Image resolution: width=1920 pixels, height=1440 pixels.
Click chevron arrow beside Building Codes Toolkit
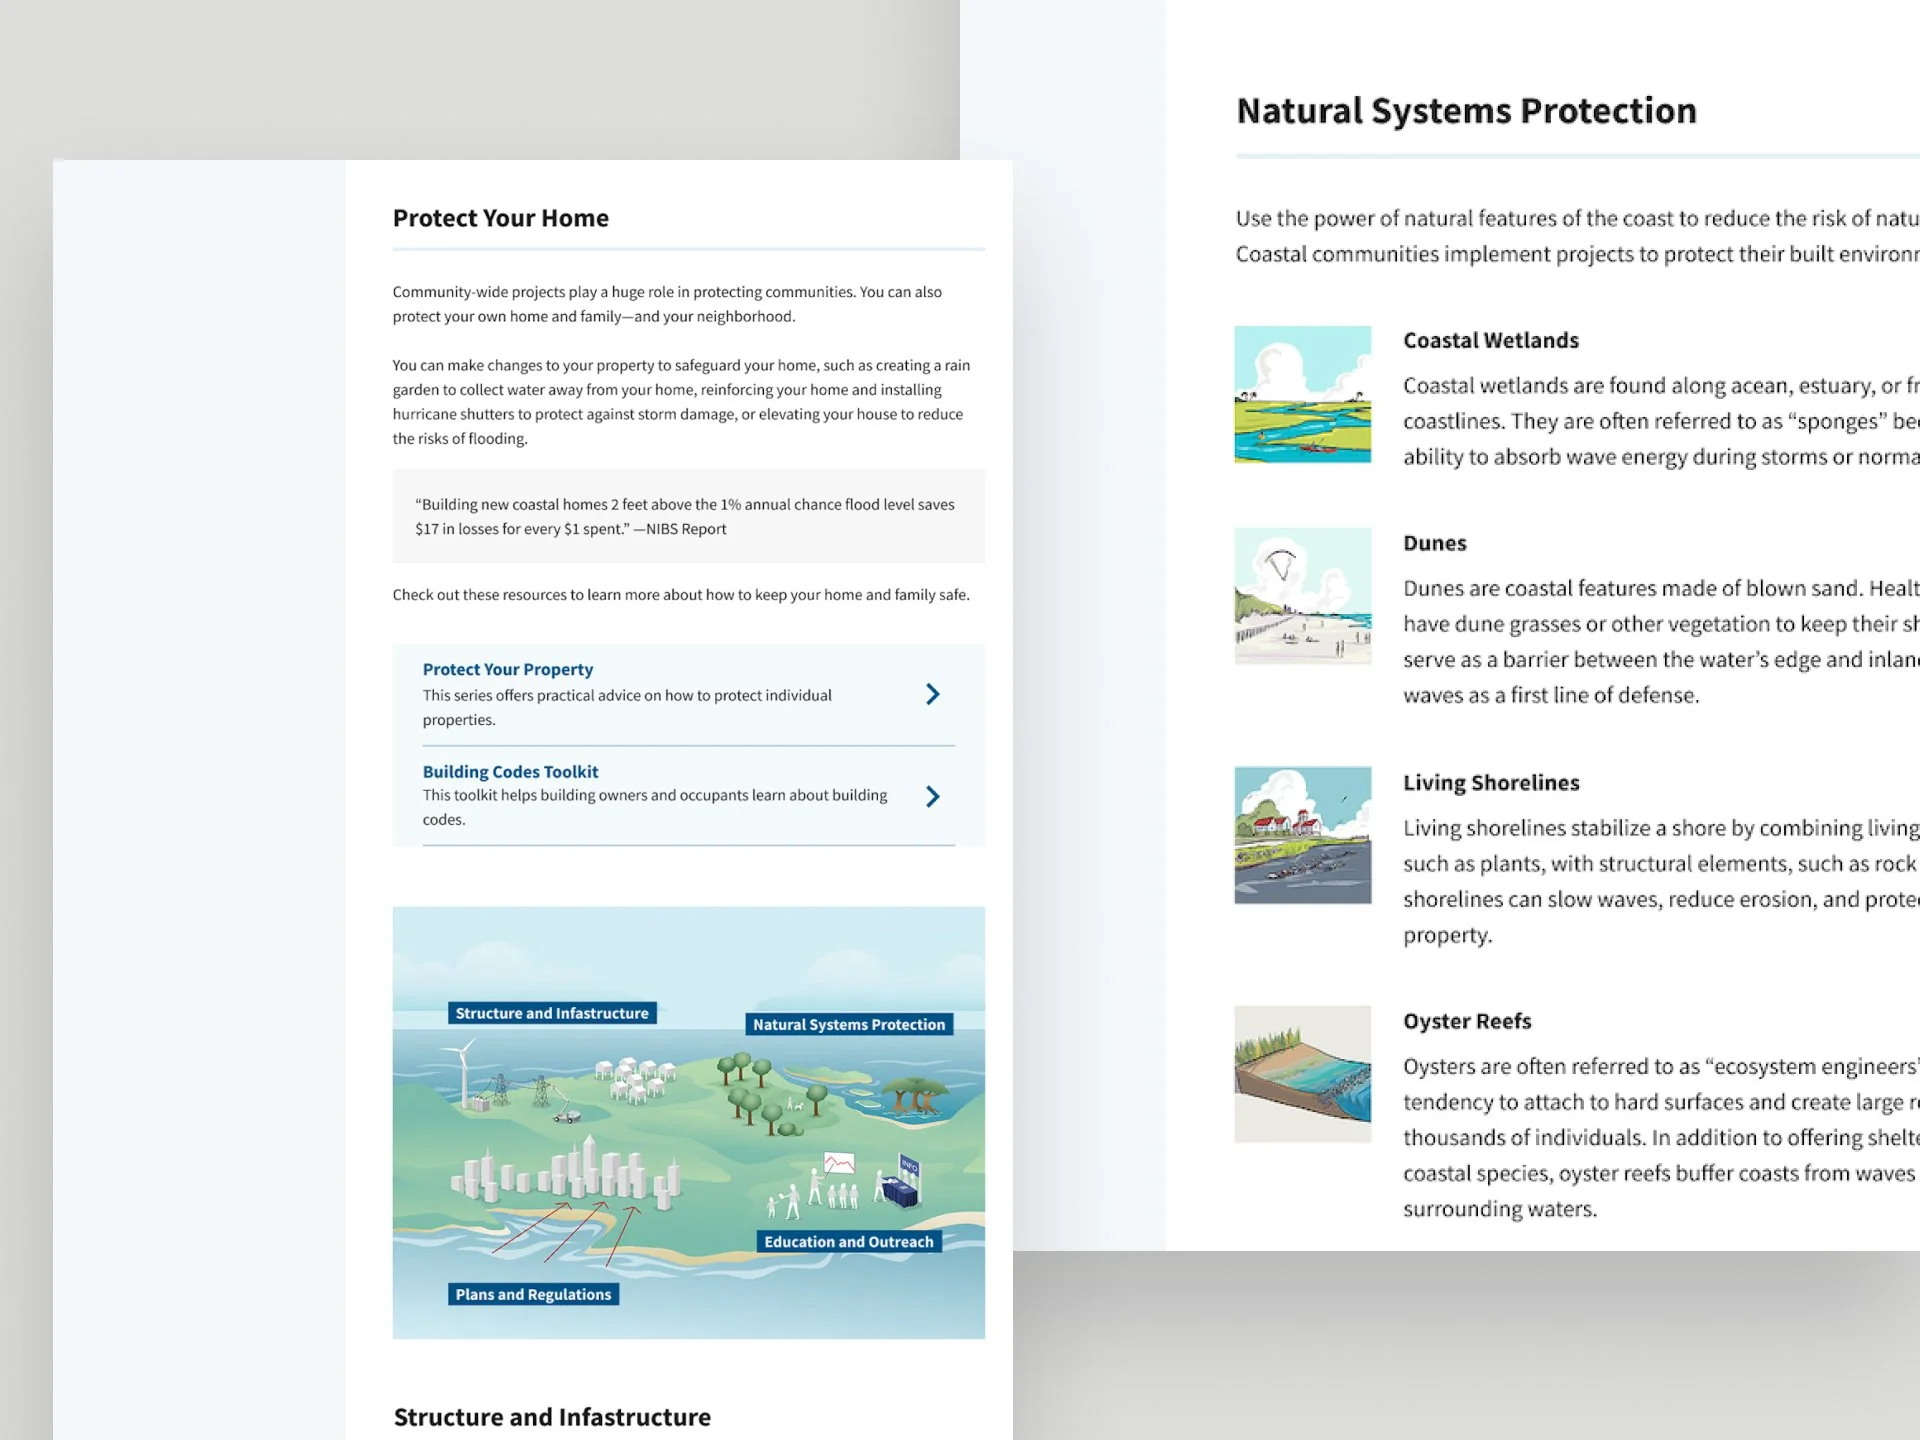point(932,796)
